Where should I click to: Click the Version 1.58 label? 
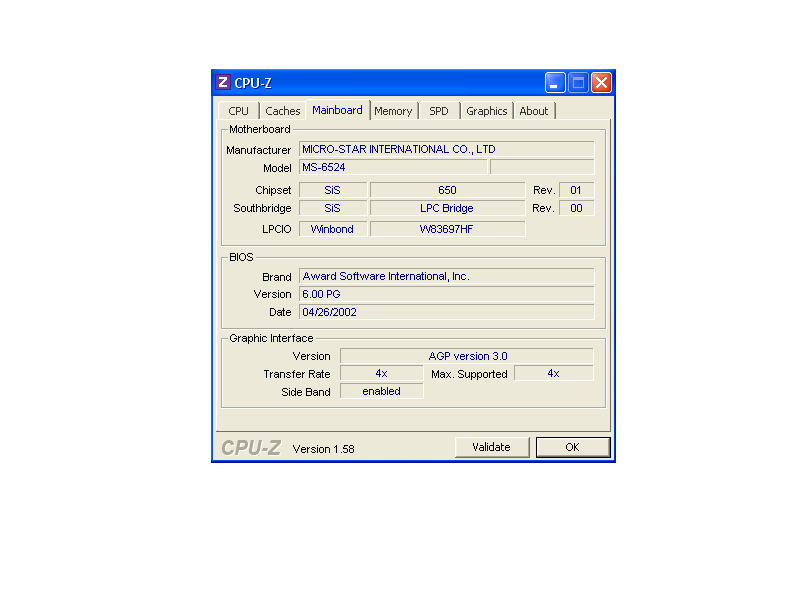point(323,449)
